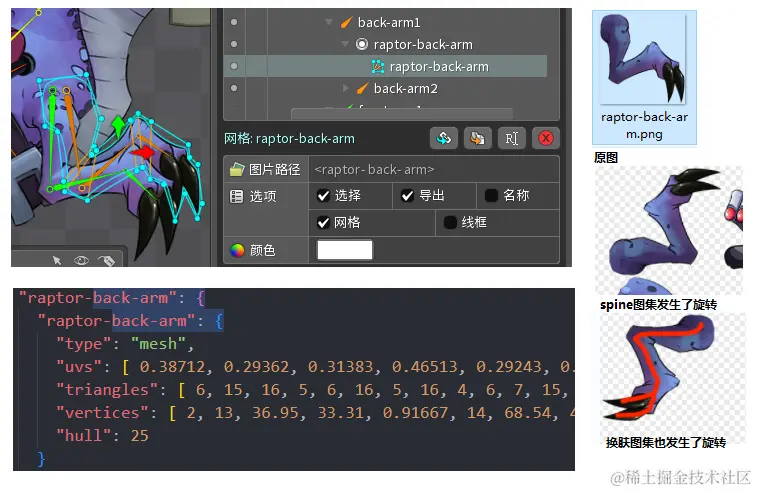Click the rename attachment button
The width and height of the screenshot is (757, 492).
(511, 139)
